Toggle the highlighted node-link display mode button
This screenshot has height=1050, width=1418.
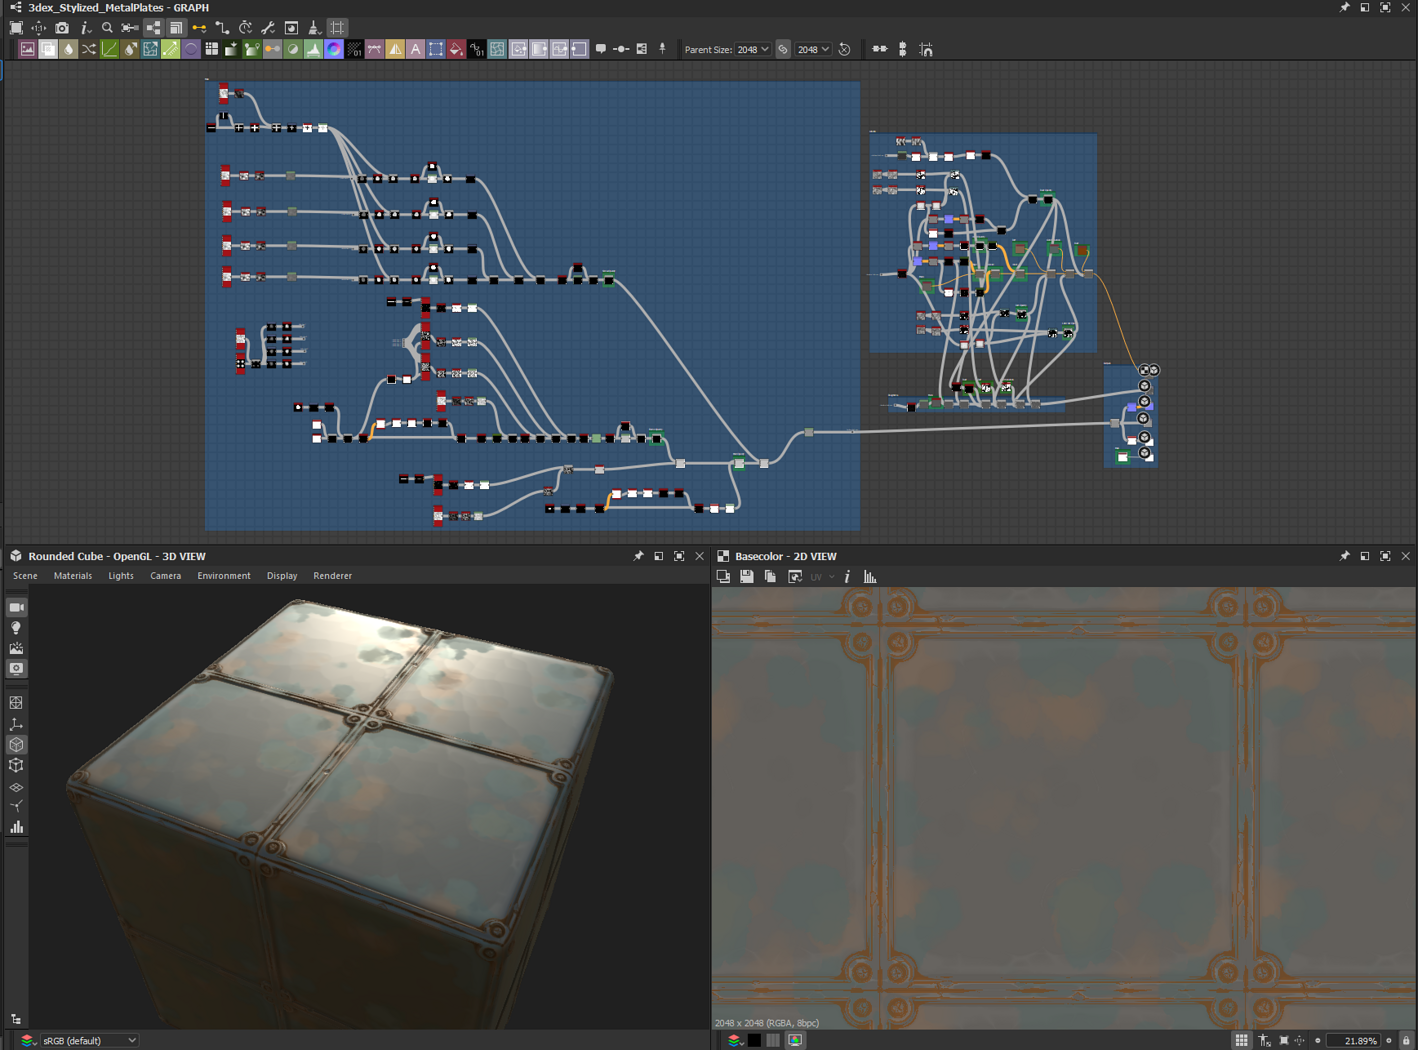coord(153,28)
